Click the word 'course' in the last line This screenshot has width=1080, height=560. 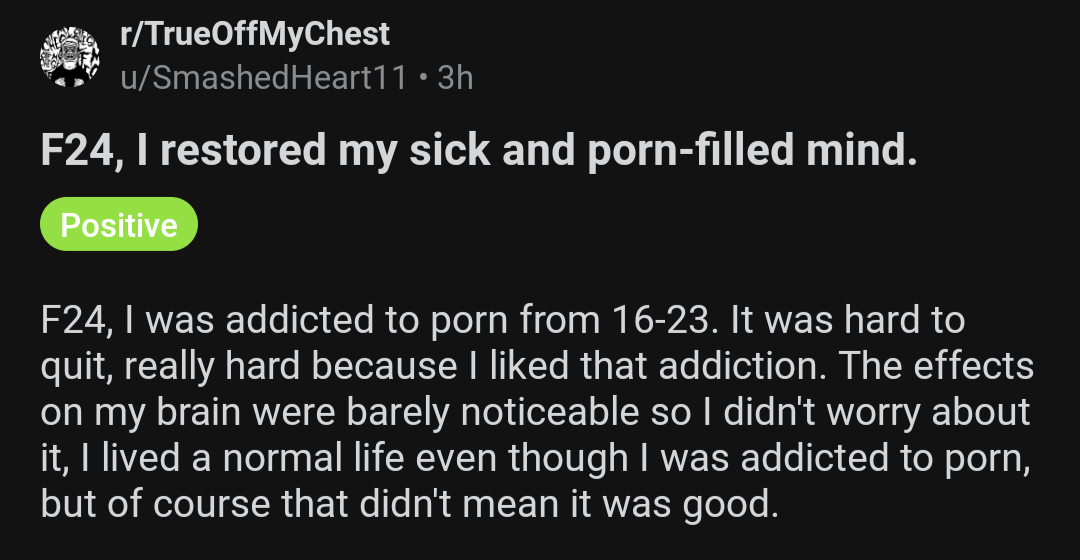(x=211, y=505)
